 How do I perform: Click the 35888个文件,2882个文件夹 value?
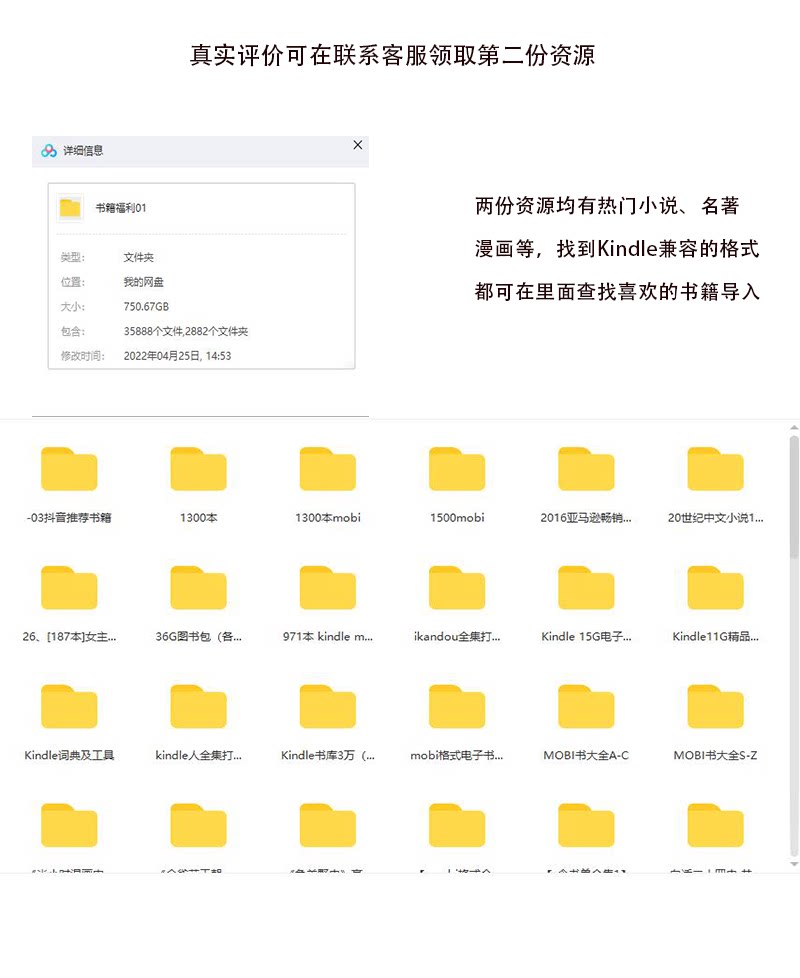coord(186,331)
